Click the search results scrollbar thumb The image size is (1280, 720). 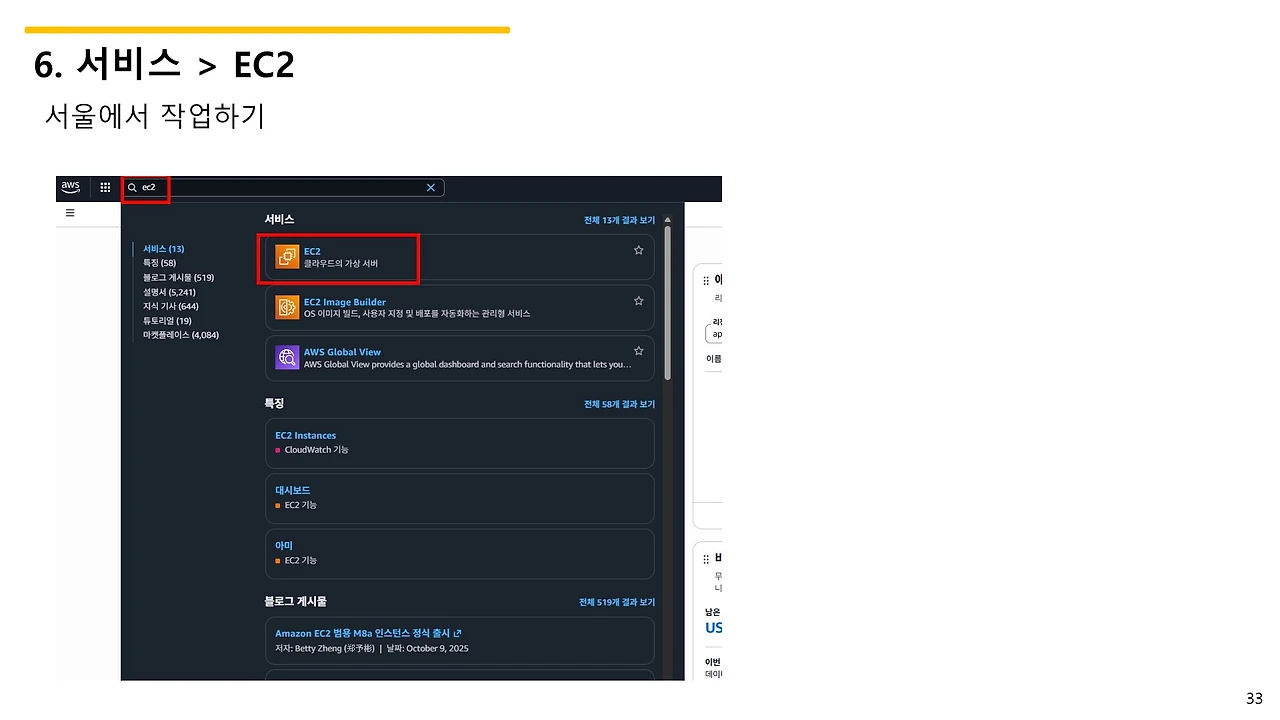click(668, 304)
